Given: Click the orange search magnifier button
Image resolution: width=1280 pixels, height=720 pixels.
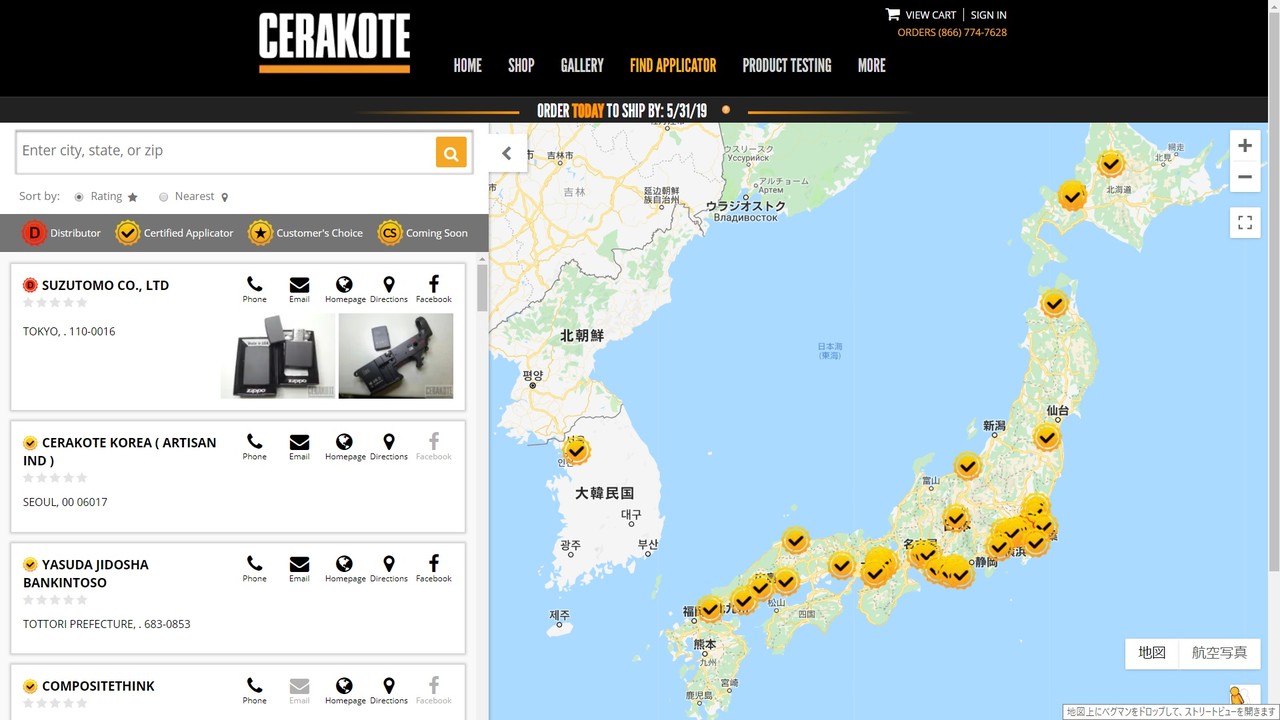Looking at the screenshot, I should [451, 152].
